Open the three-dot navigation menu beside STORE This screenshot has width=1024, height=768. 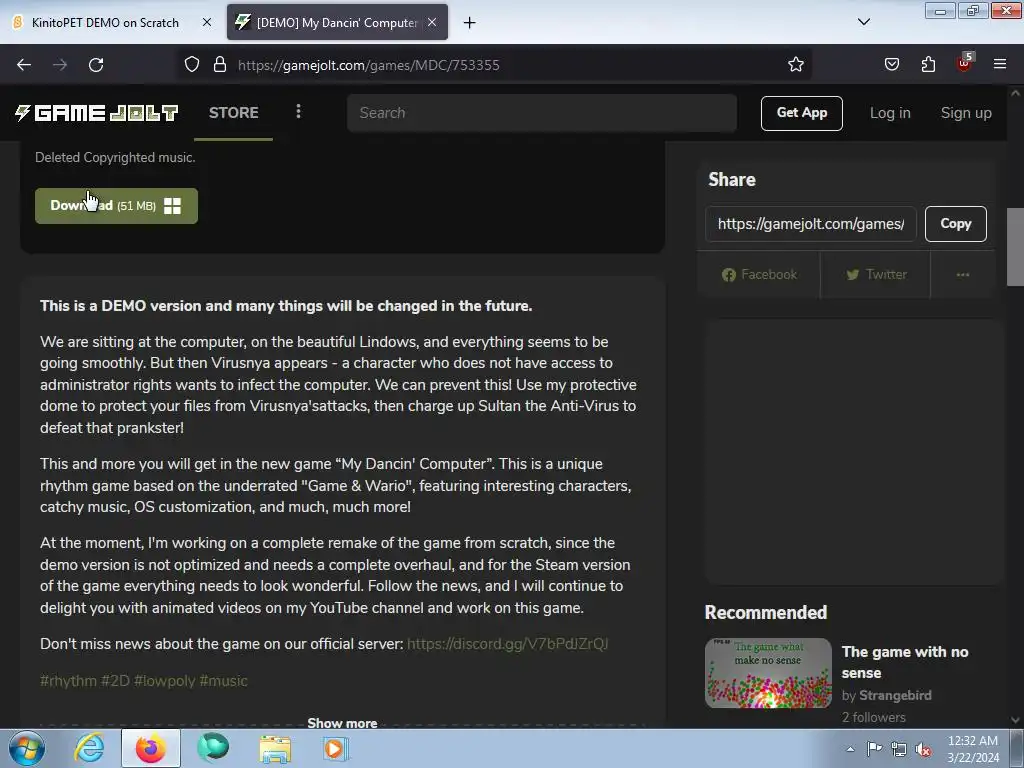pyautogui.click(x=298, y=112)
